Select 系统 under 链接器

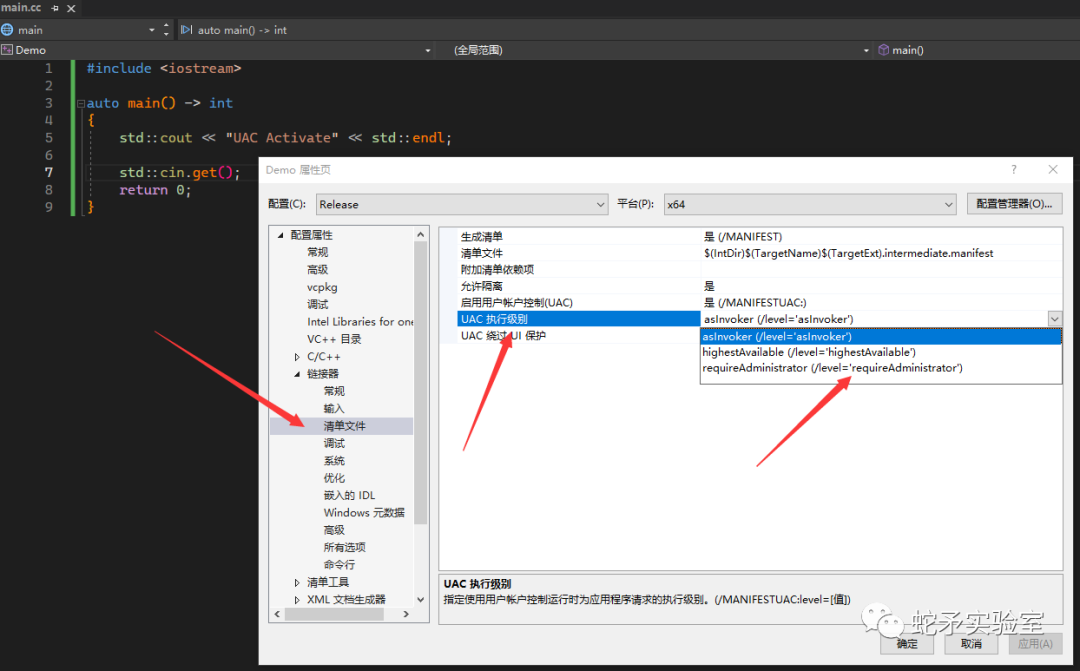[x=334, y=461]
